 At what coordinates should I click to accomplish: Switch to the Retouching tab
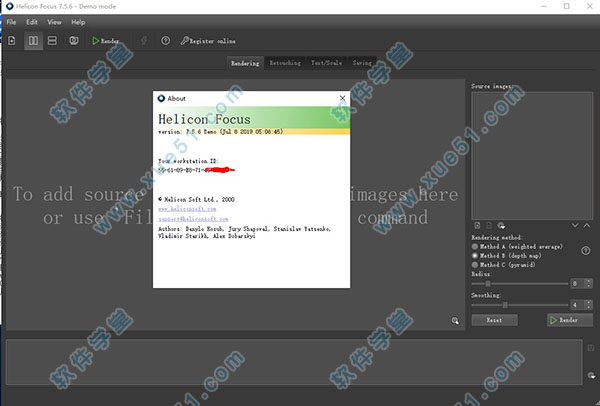coord(285,63)
